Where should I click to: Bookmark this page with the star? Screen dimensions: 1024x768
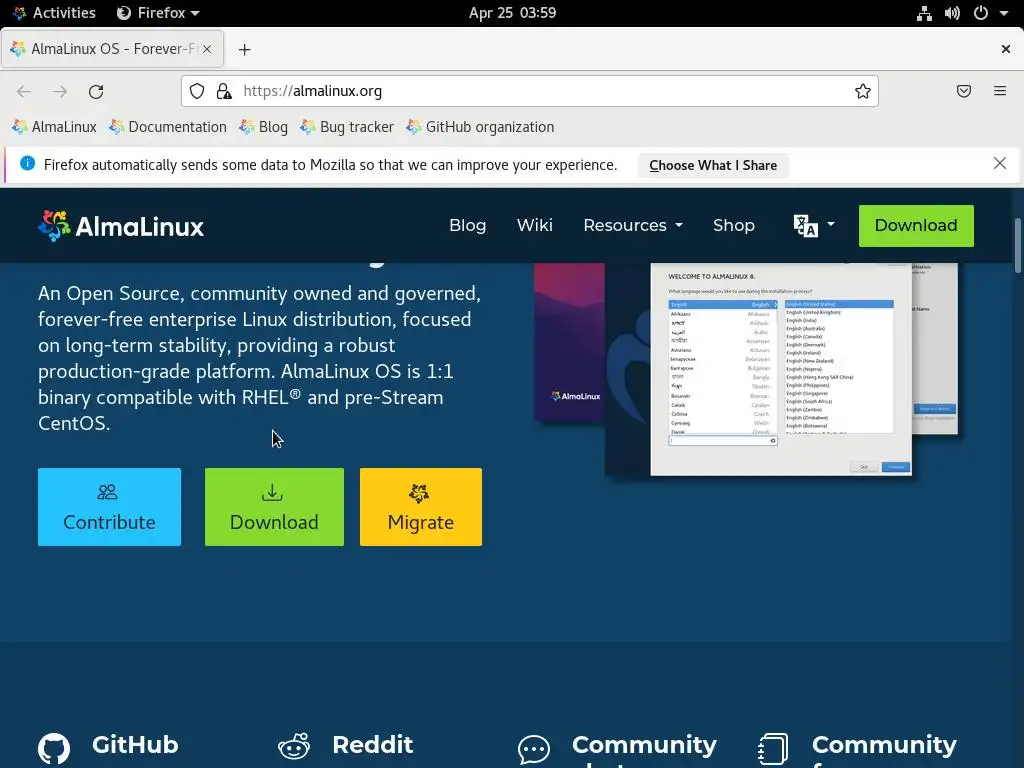click(863, 91)
